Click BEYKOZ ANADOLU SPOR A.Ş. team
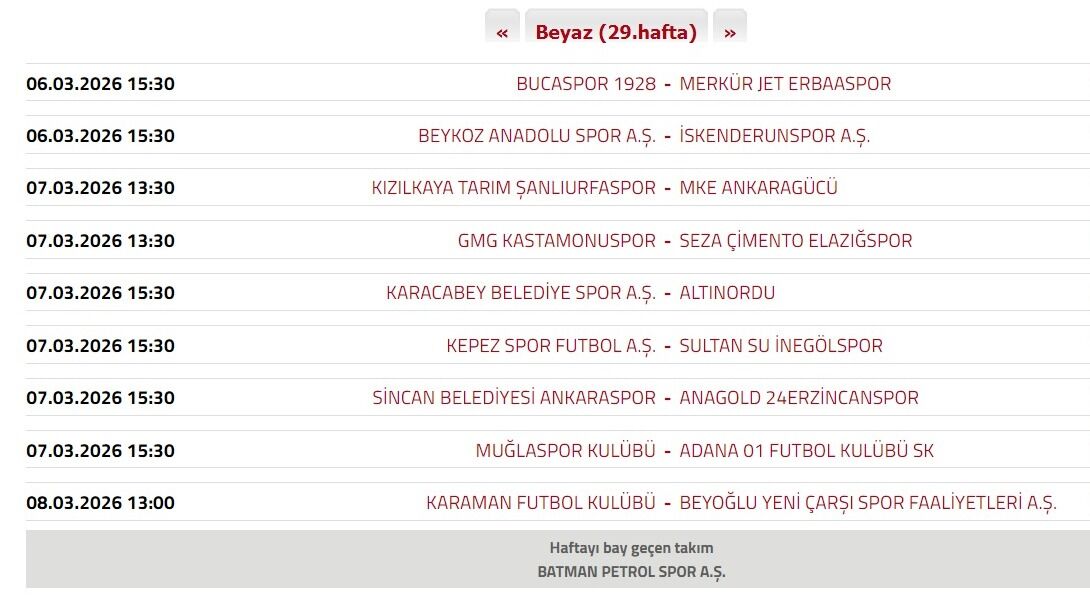Viewport: 1090px width, 599px height. [537, 136]
